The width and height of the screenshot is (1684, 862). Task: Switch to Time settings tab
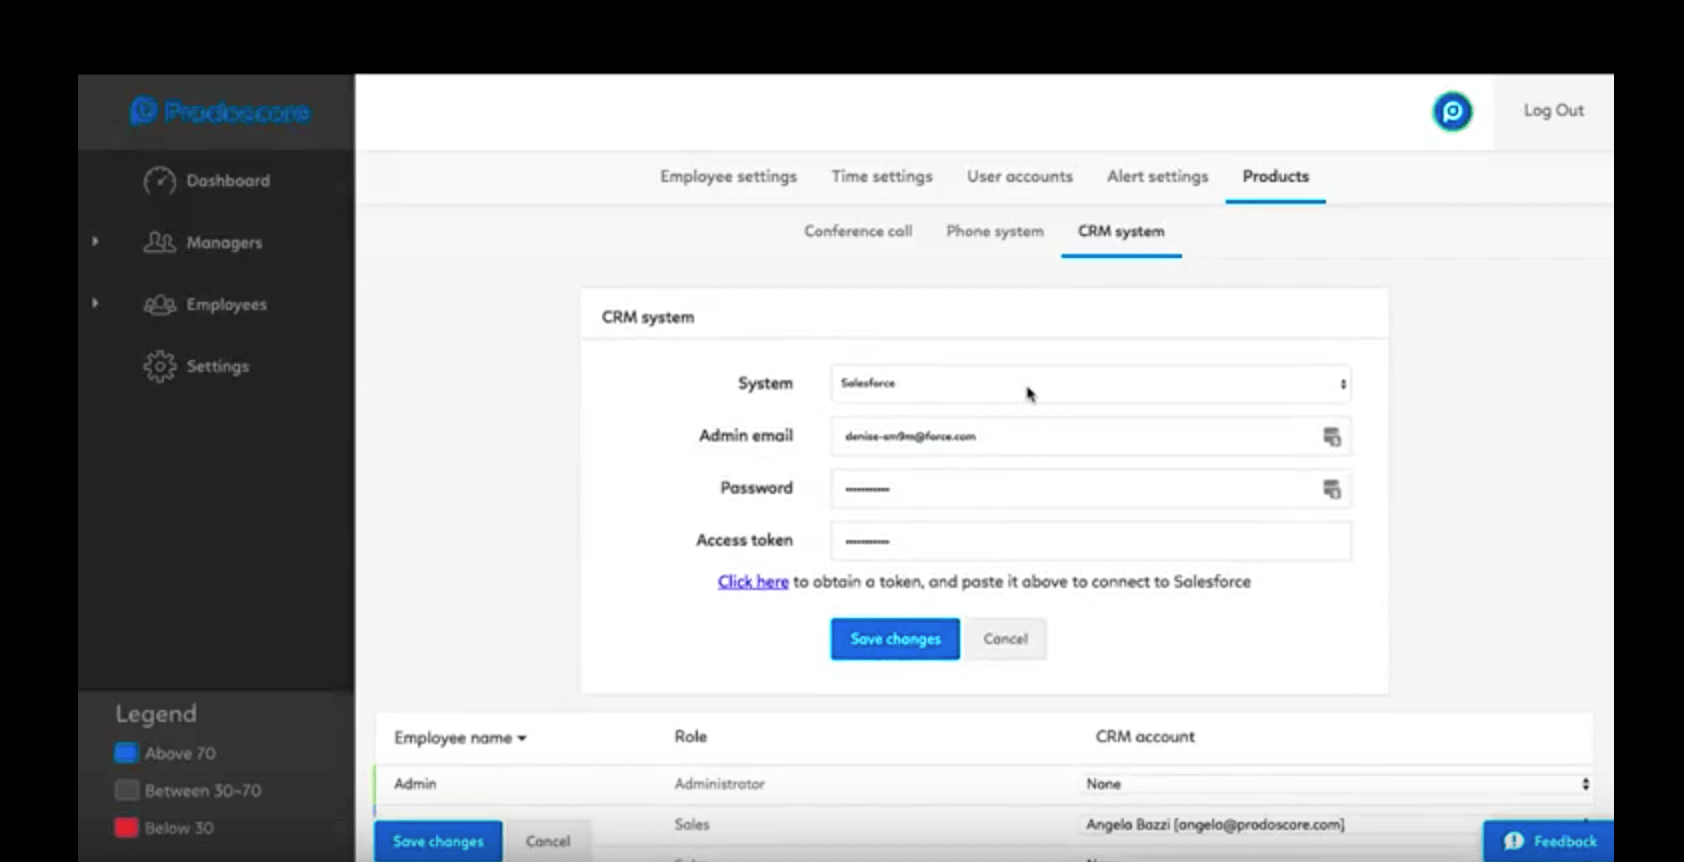(882, 176)
